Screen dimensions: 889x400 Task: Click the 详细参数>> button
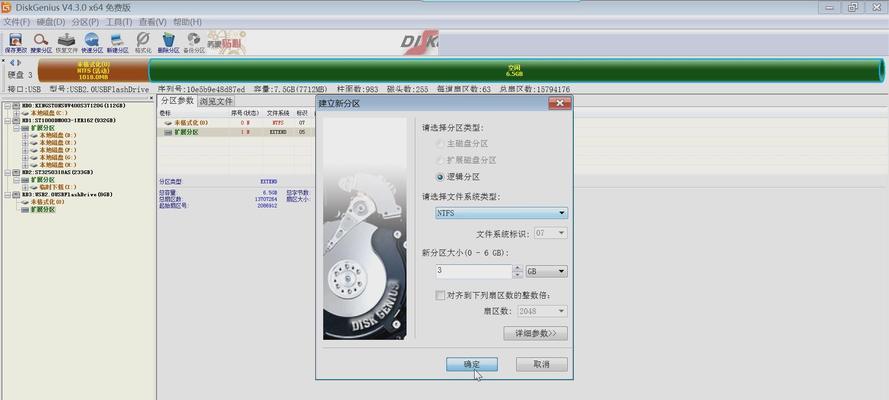click(535, 333)
